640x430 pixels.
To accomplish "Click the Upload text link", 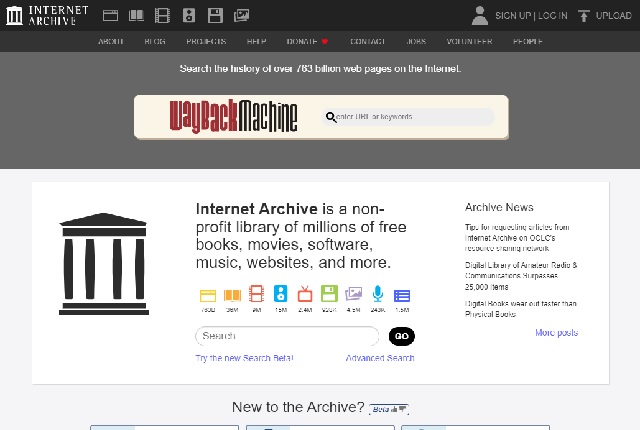I will click(613, 16).
